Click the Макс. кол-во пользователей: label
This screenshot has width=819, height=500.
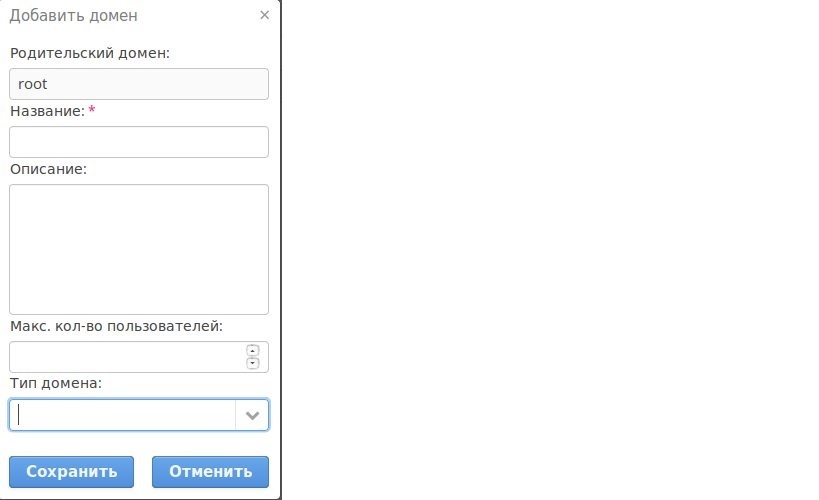tap(116, 327)
